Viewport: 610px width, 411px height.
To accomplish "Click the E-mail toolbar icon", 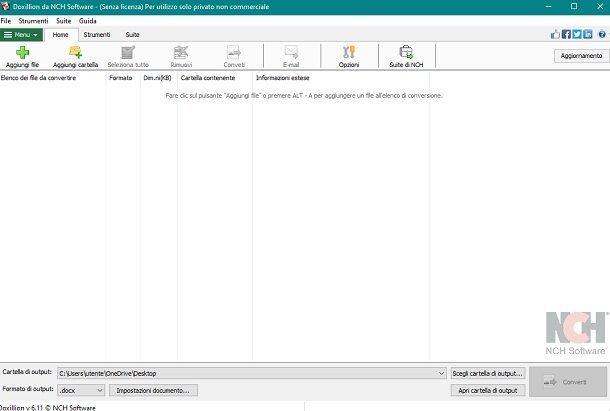I will point(291,53).
